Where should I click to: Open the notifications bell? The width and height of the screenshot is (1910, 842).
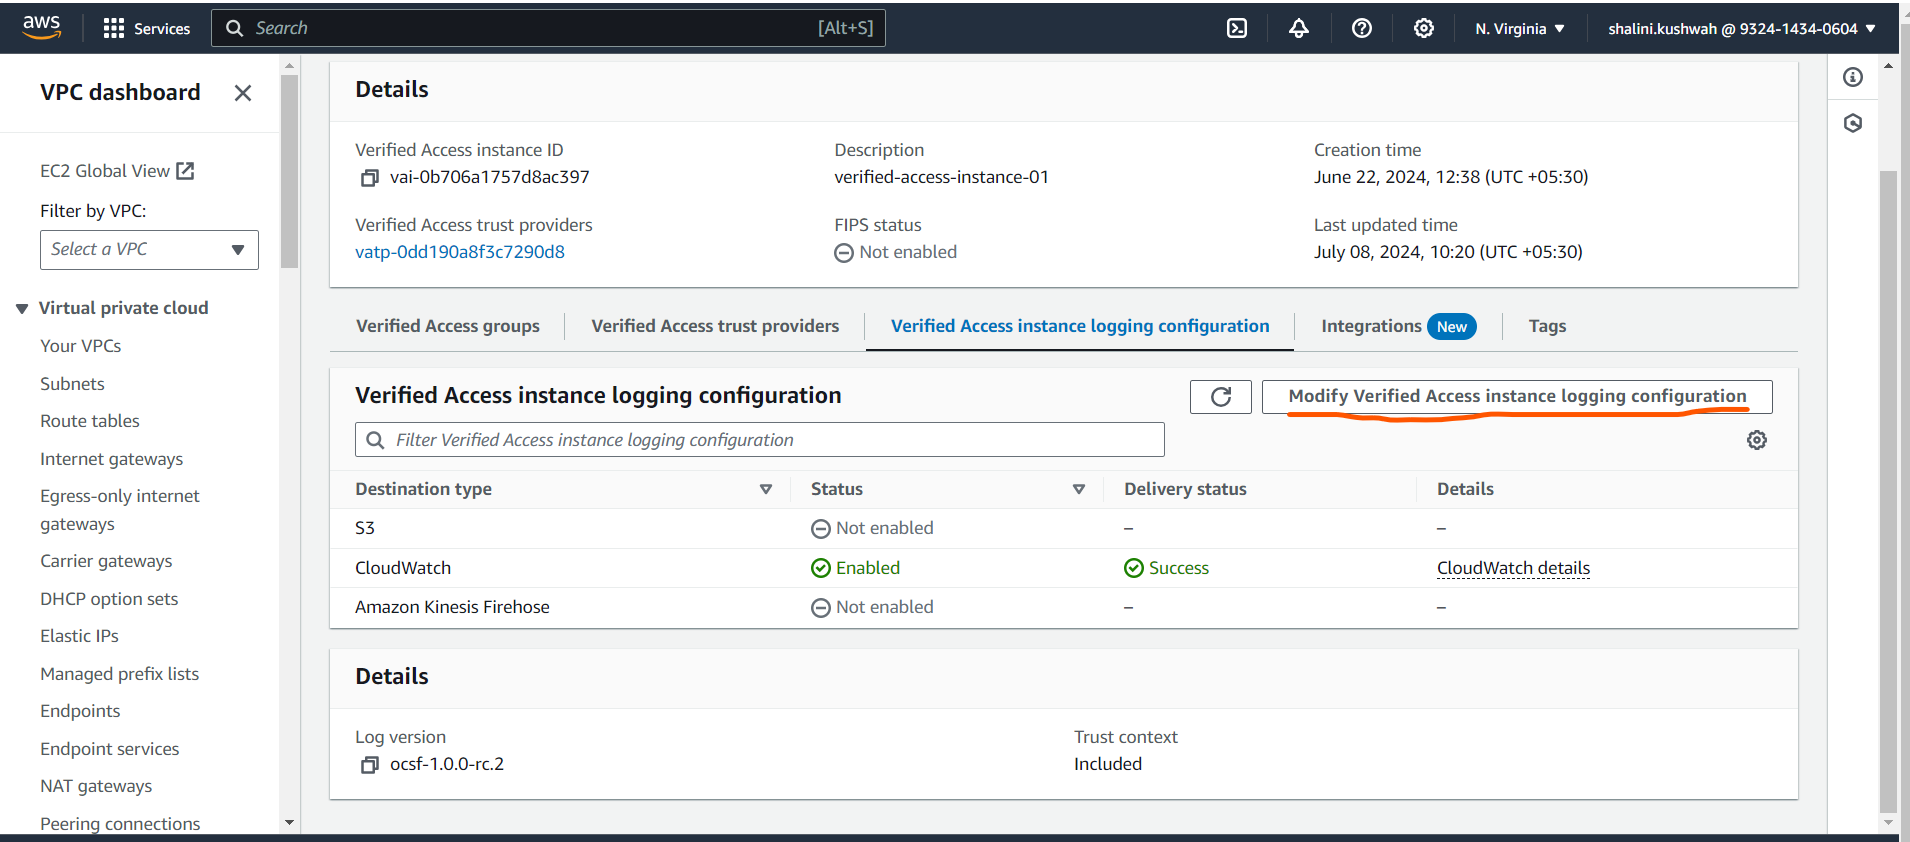1299,28
